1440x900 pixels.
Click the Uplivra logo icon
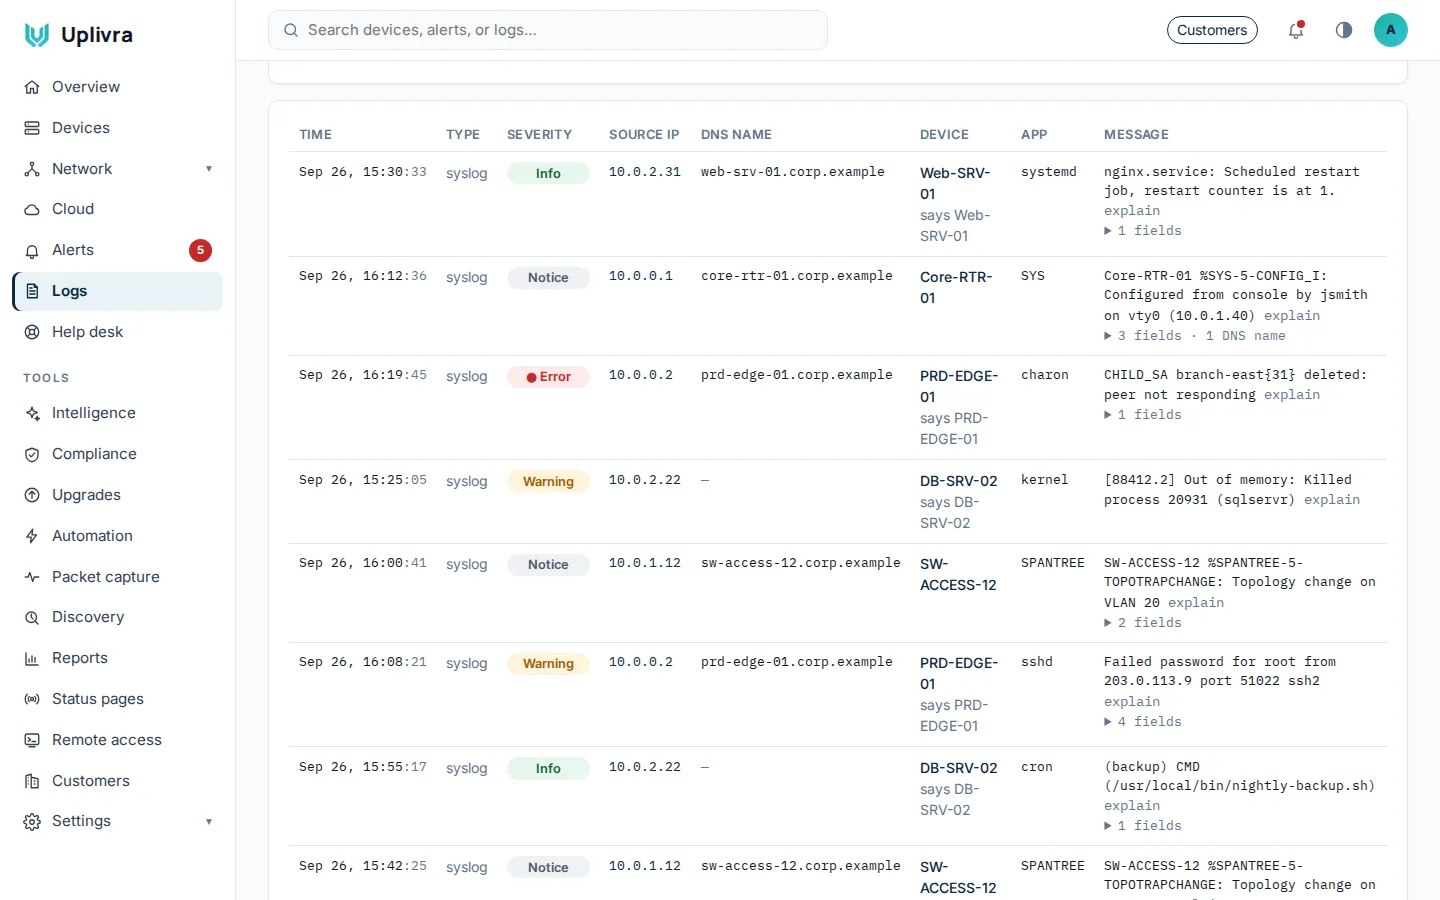click(37, 35)
